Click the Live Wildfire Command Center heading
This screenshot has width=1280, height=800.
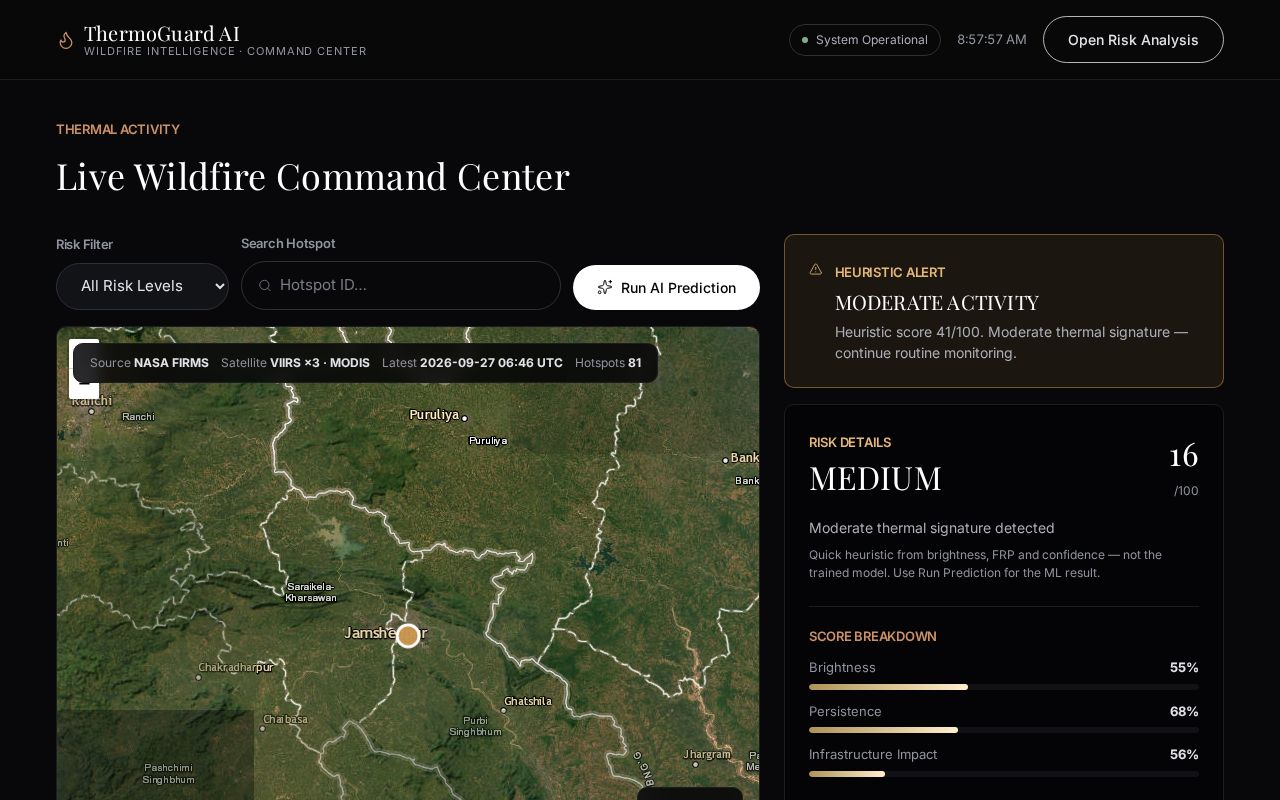pyautogui.click(x=313, y=176)
